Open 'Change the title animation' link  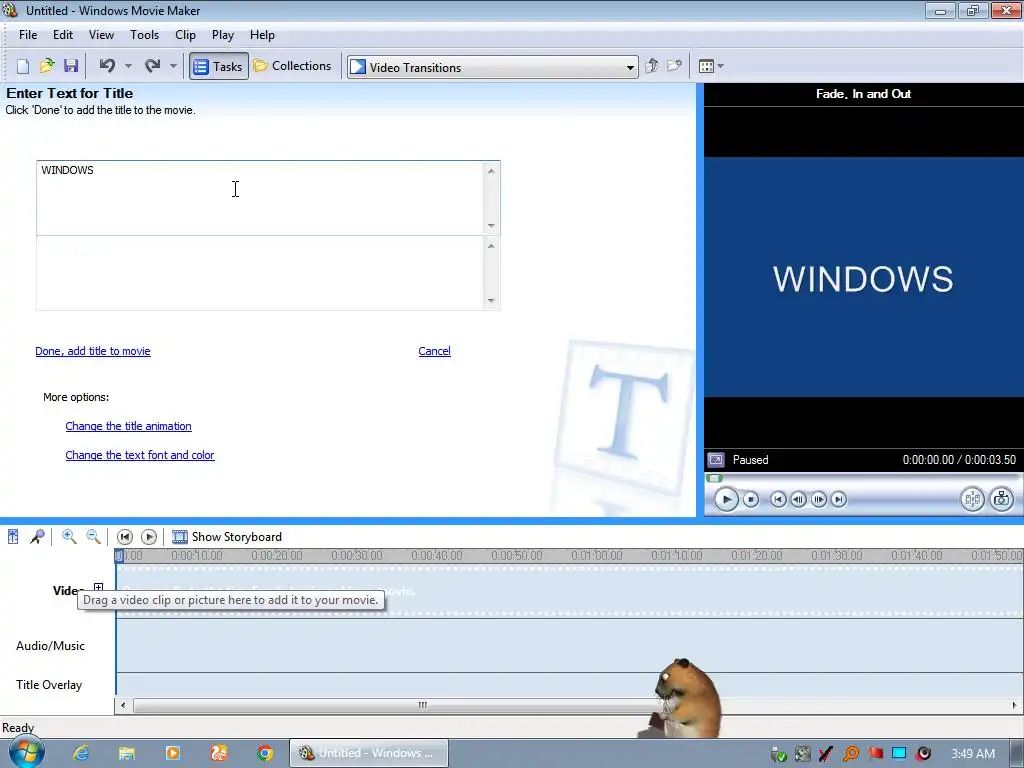(129, 426)
